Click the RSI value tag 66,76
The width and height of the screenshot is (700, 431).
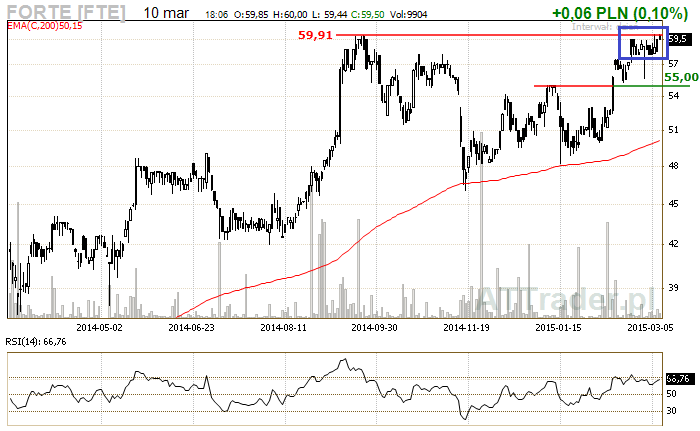(679, 379)
